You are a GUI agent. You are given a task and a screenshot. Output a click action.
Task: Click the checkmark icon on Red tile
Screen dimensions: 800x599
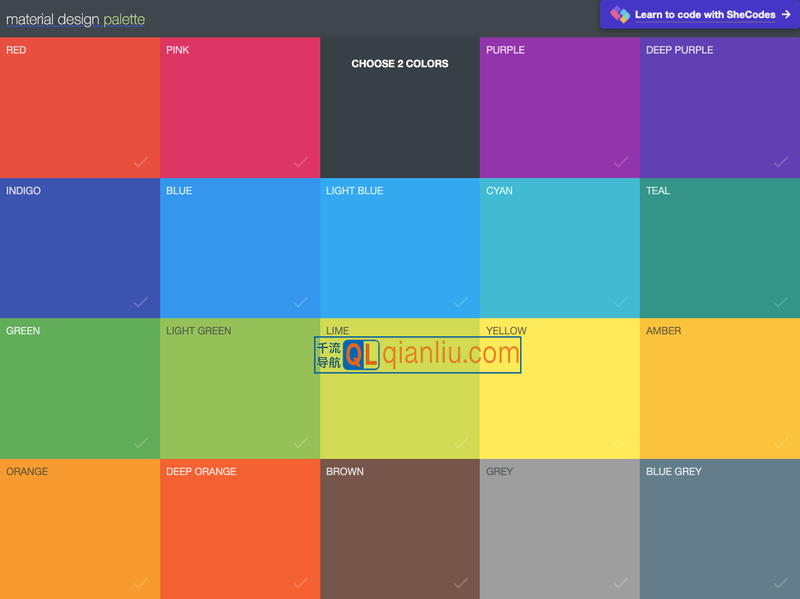click(141, 162)
